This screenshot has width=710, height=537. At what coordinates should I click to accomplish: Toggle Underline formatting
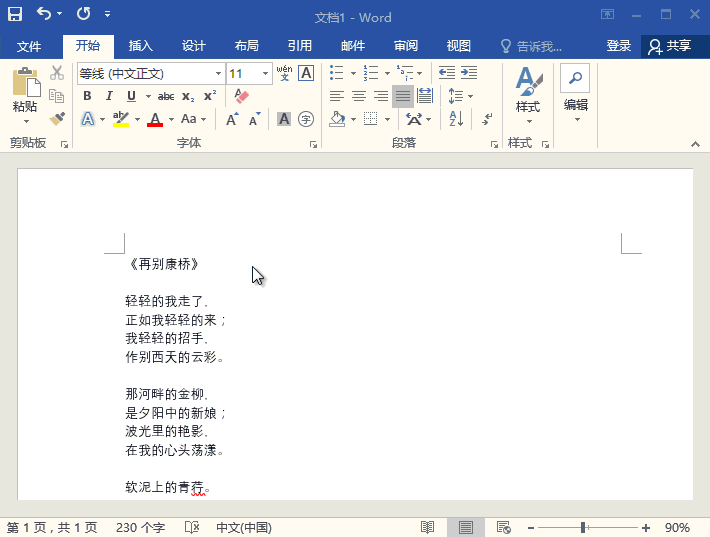(131, 96)
